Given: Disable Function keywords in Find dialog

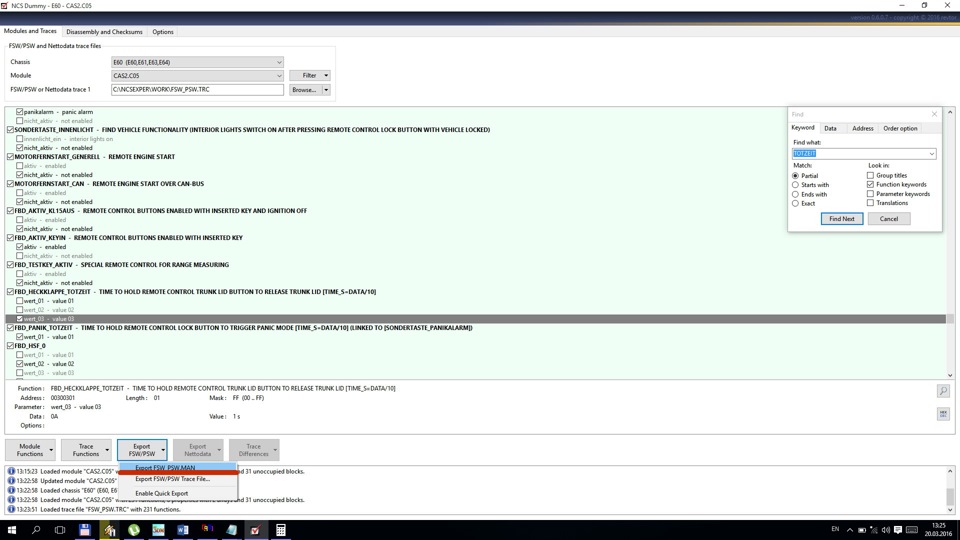Looking at the screenshot, I should [x=870, y=184].
